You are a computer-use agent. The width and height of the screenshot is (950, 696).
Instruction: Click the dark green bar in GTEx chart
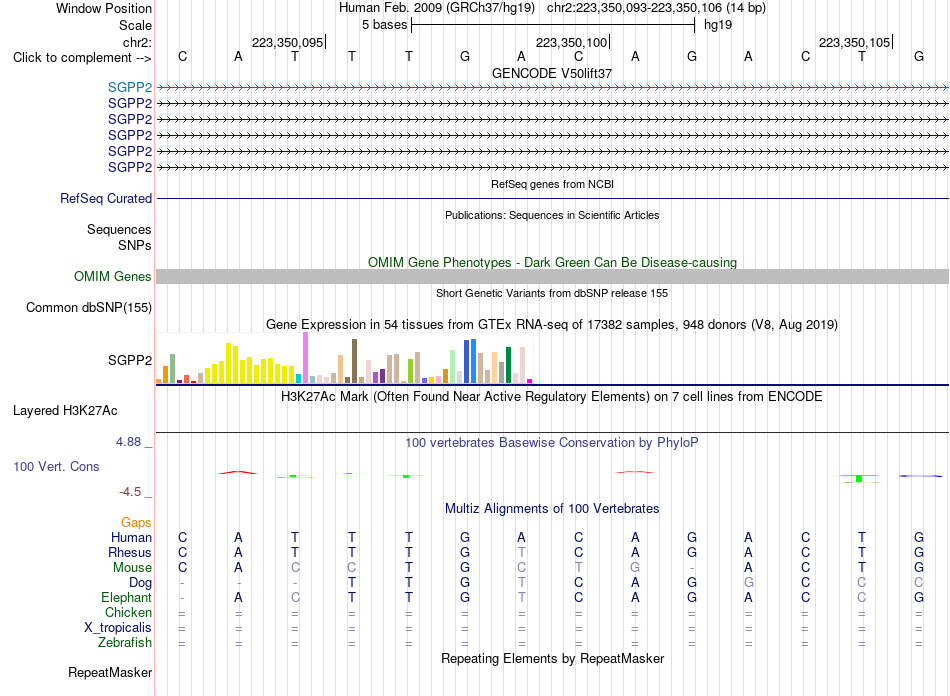508,365
